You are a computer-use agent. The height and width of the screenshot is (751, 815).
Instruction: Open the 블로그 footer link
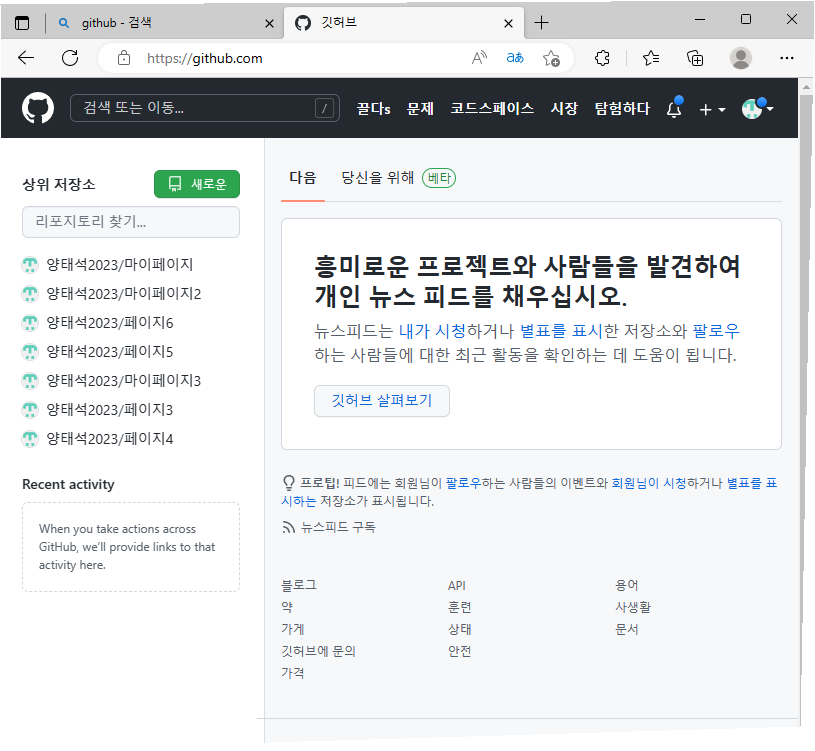pyautogui.click(x=299, y=585)
